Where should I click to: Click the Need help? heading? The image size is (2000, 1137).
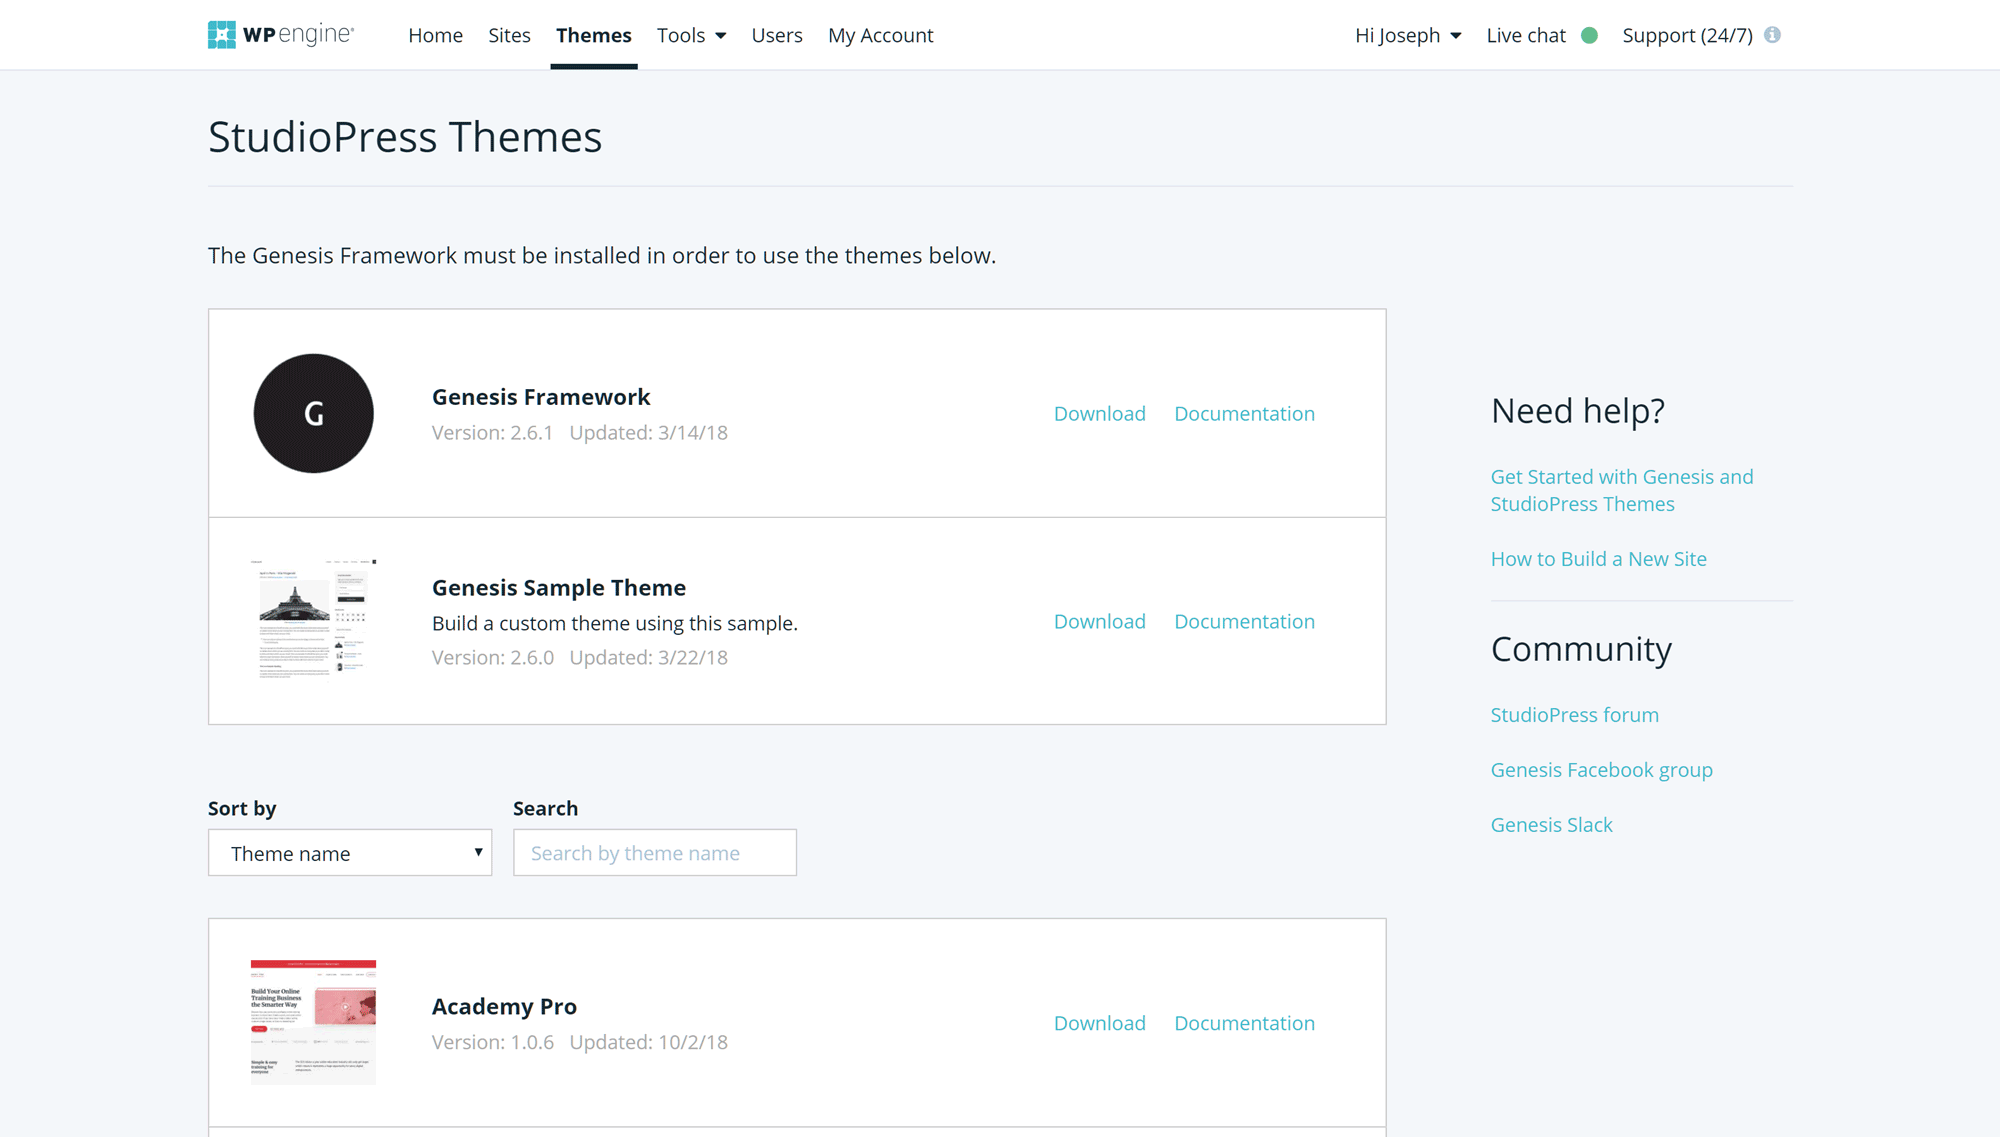click(x=1578, y=411)
